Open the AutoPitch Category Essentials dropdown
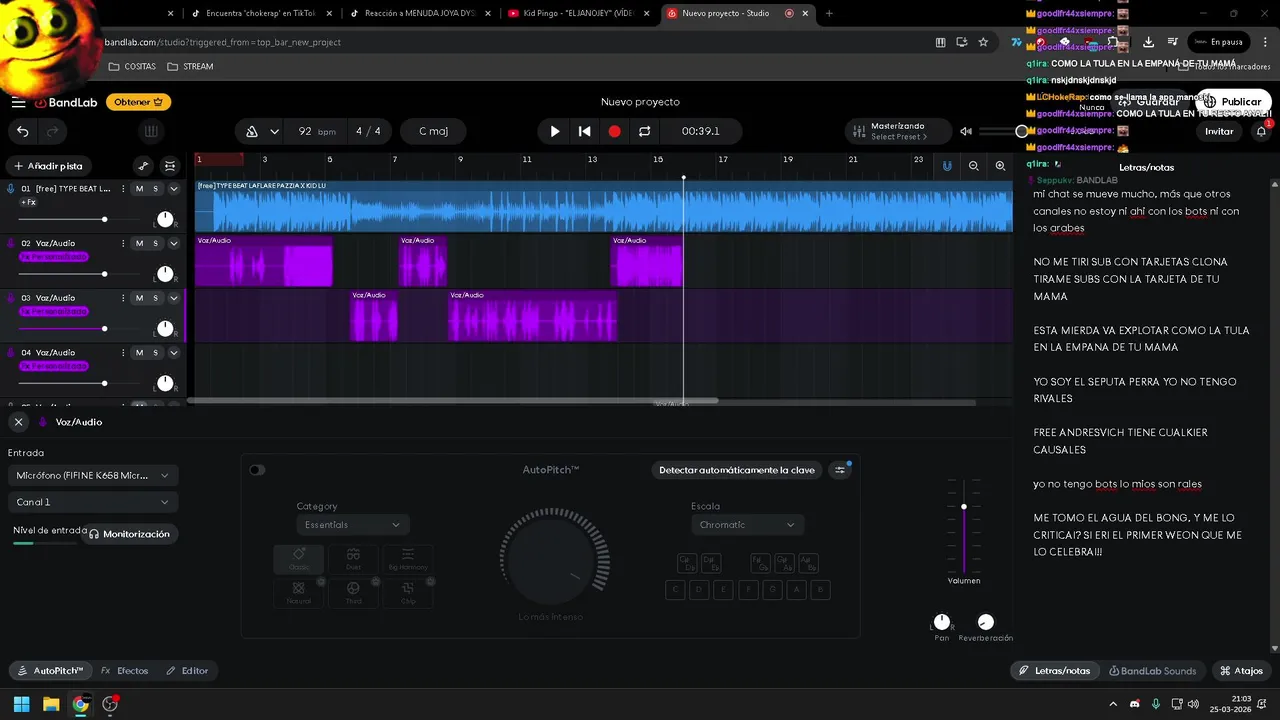This screenshot has height=720, width=1280. tap(352, 525)
